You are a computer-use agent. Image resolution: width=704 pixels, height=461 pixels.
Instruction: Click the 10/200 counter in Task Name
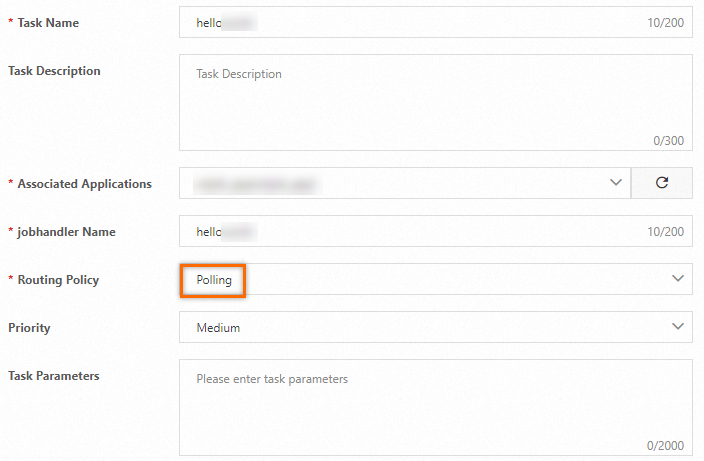(x=666, y=22)
